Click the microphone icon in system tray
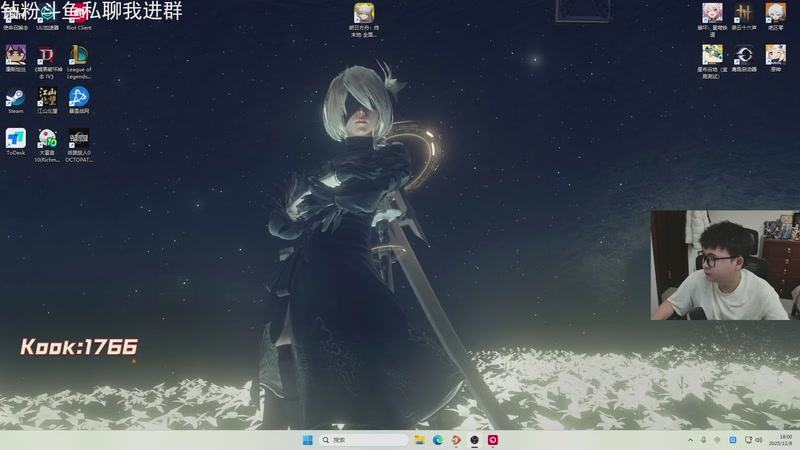The width and height of the screenshot is (800, 450). point(704,440)
